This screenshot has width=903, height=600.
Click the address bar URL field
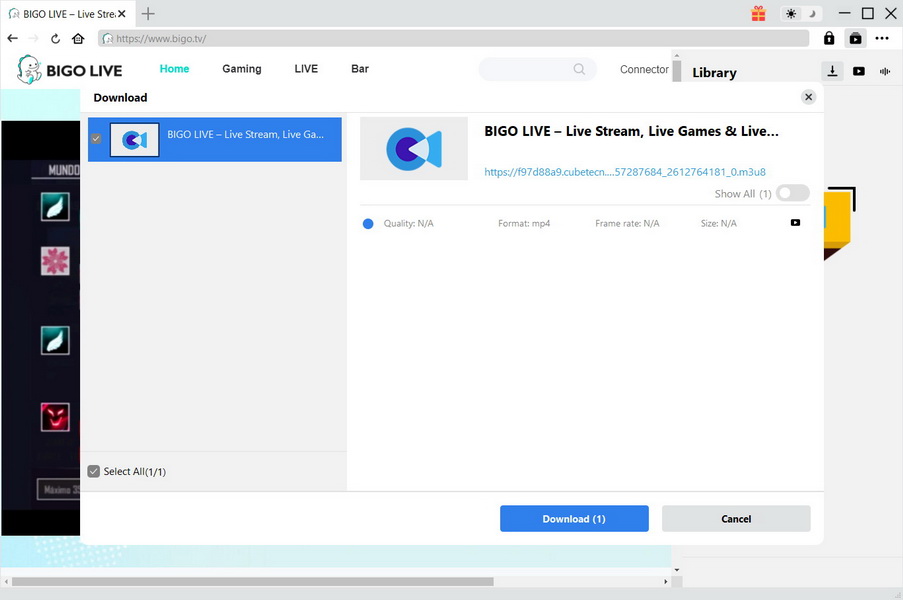click(453, 39)
